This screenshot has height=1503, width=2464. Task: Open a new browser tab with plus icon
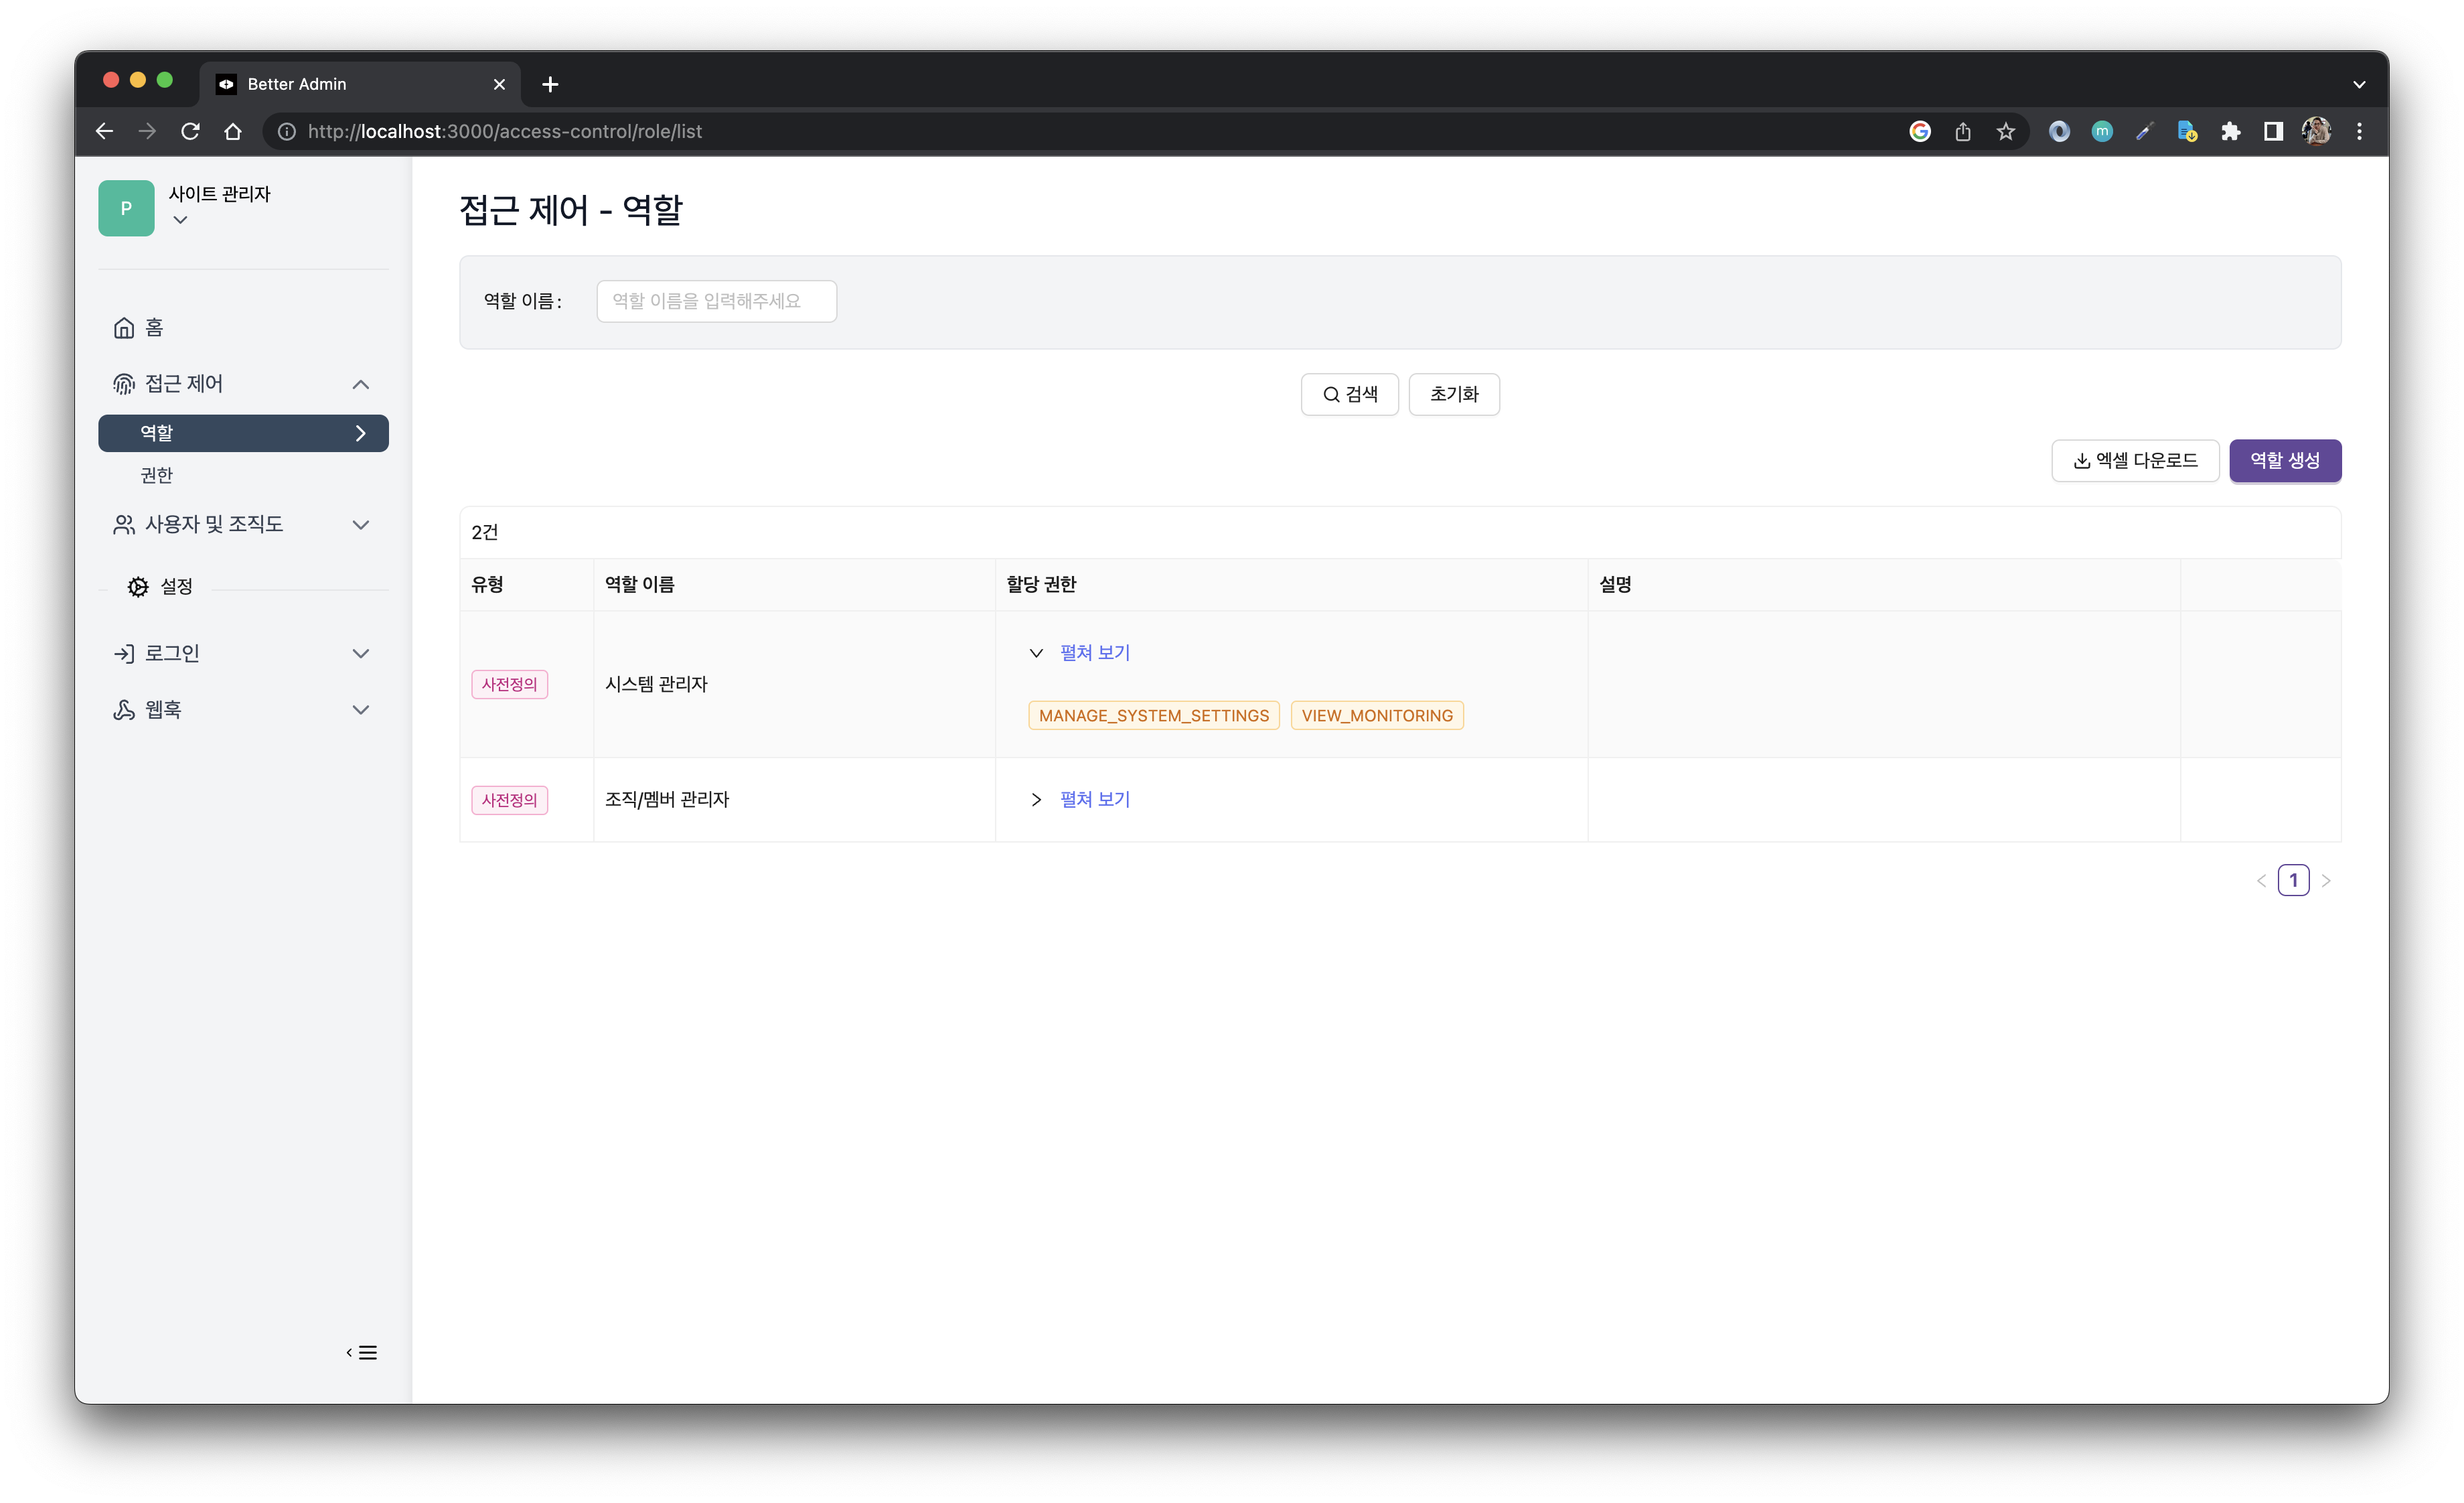(x=549, y=84)
